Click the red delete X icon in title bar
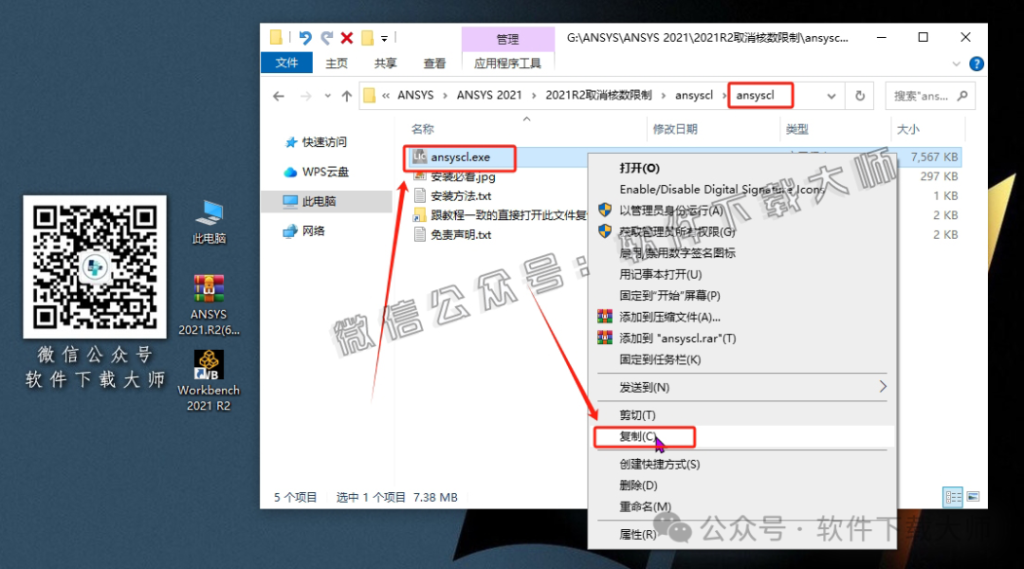The width and height of the screenshot is (1024, 569). 347,38
